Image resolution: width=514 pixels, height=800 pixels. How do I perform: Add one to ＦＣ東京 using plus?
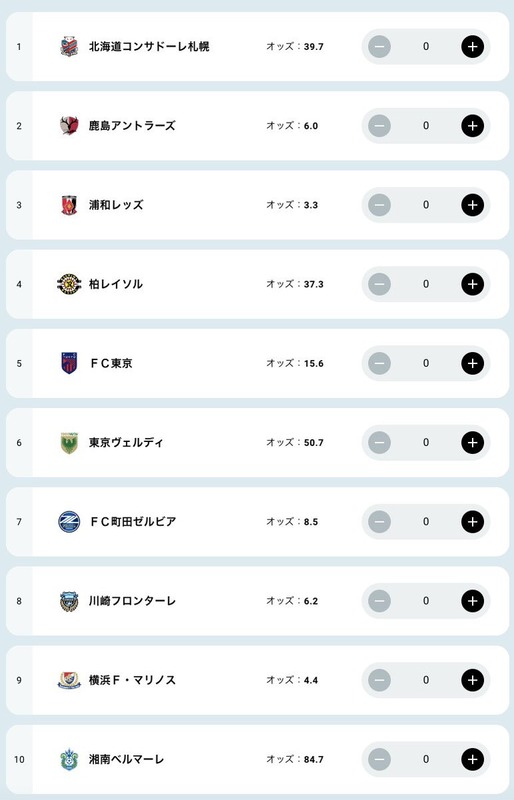472,363
